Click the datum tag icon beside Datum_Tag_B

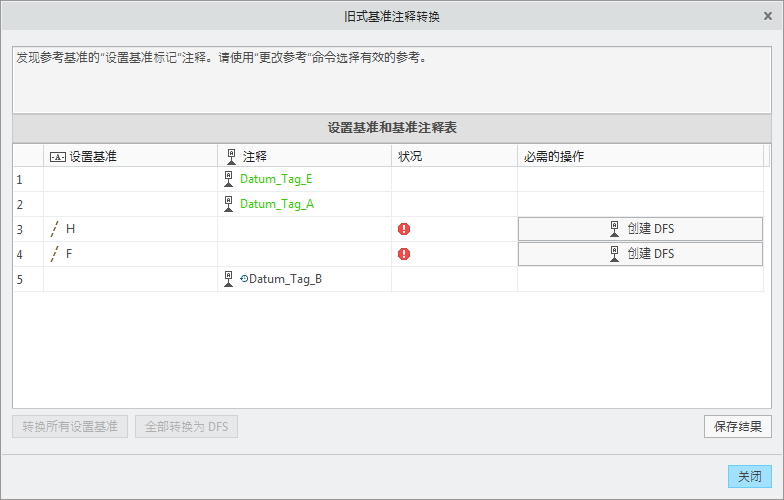pyautogui.click(x=231, y=279)
